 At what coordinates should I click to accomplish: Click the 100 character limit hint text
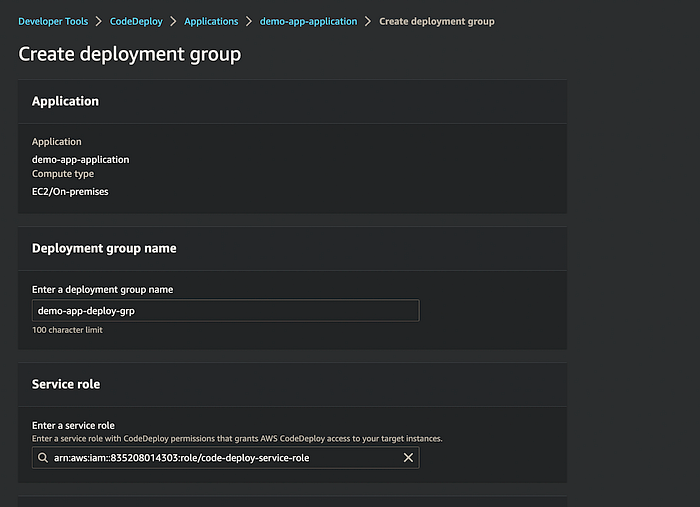tap(67, 330)
